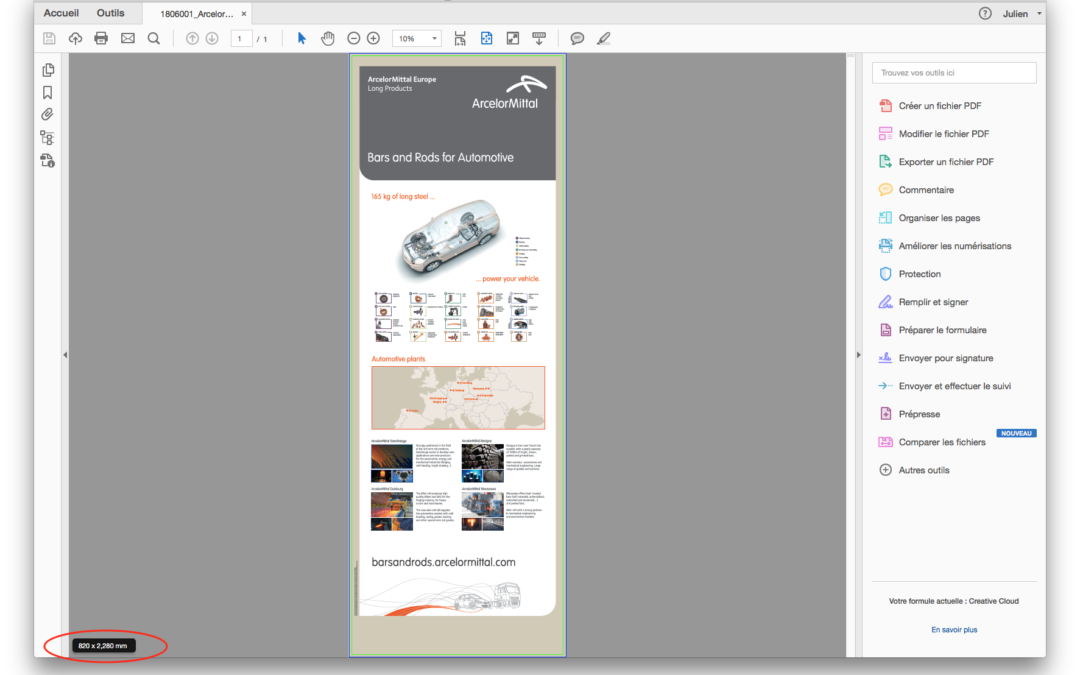
Task: Zoom in with the plus button
Action: 373,38
